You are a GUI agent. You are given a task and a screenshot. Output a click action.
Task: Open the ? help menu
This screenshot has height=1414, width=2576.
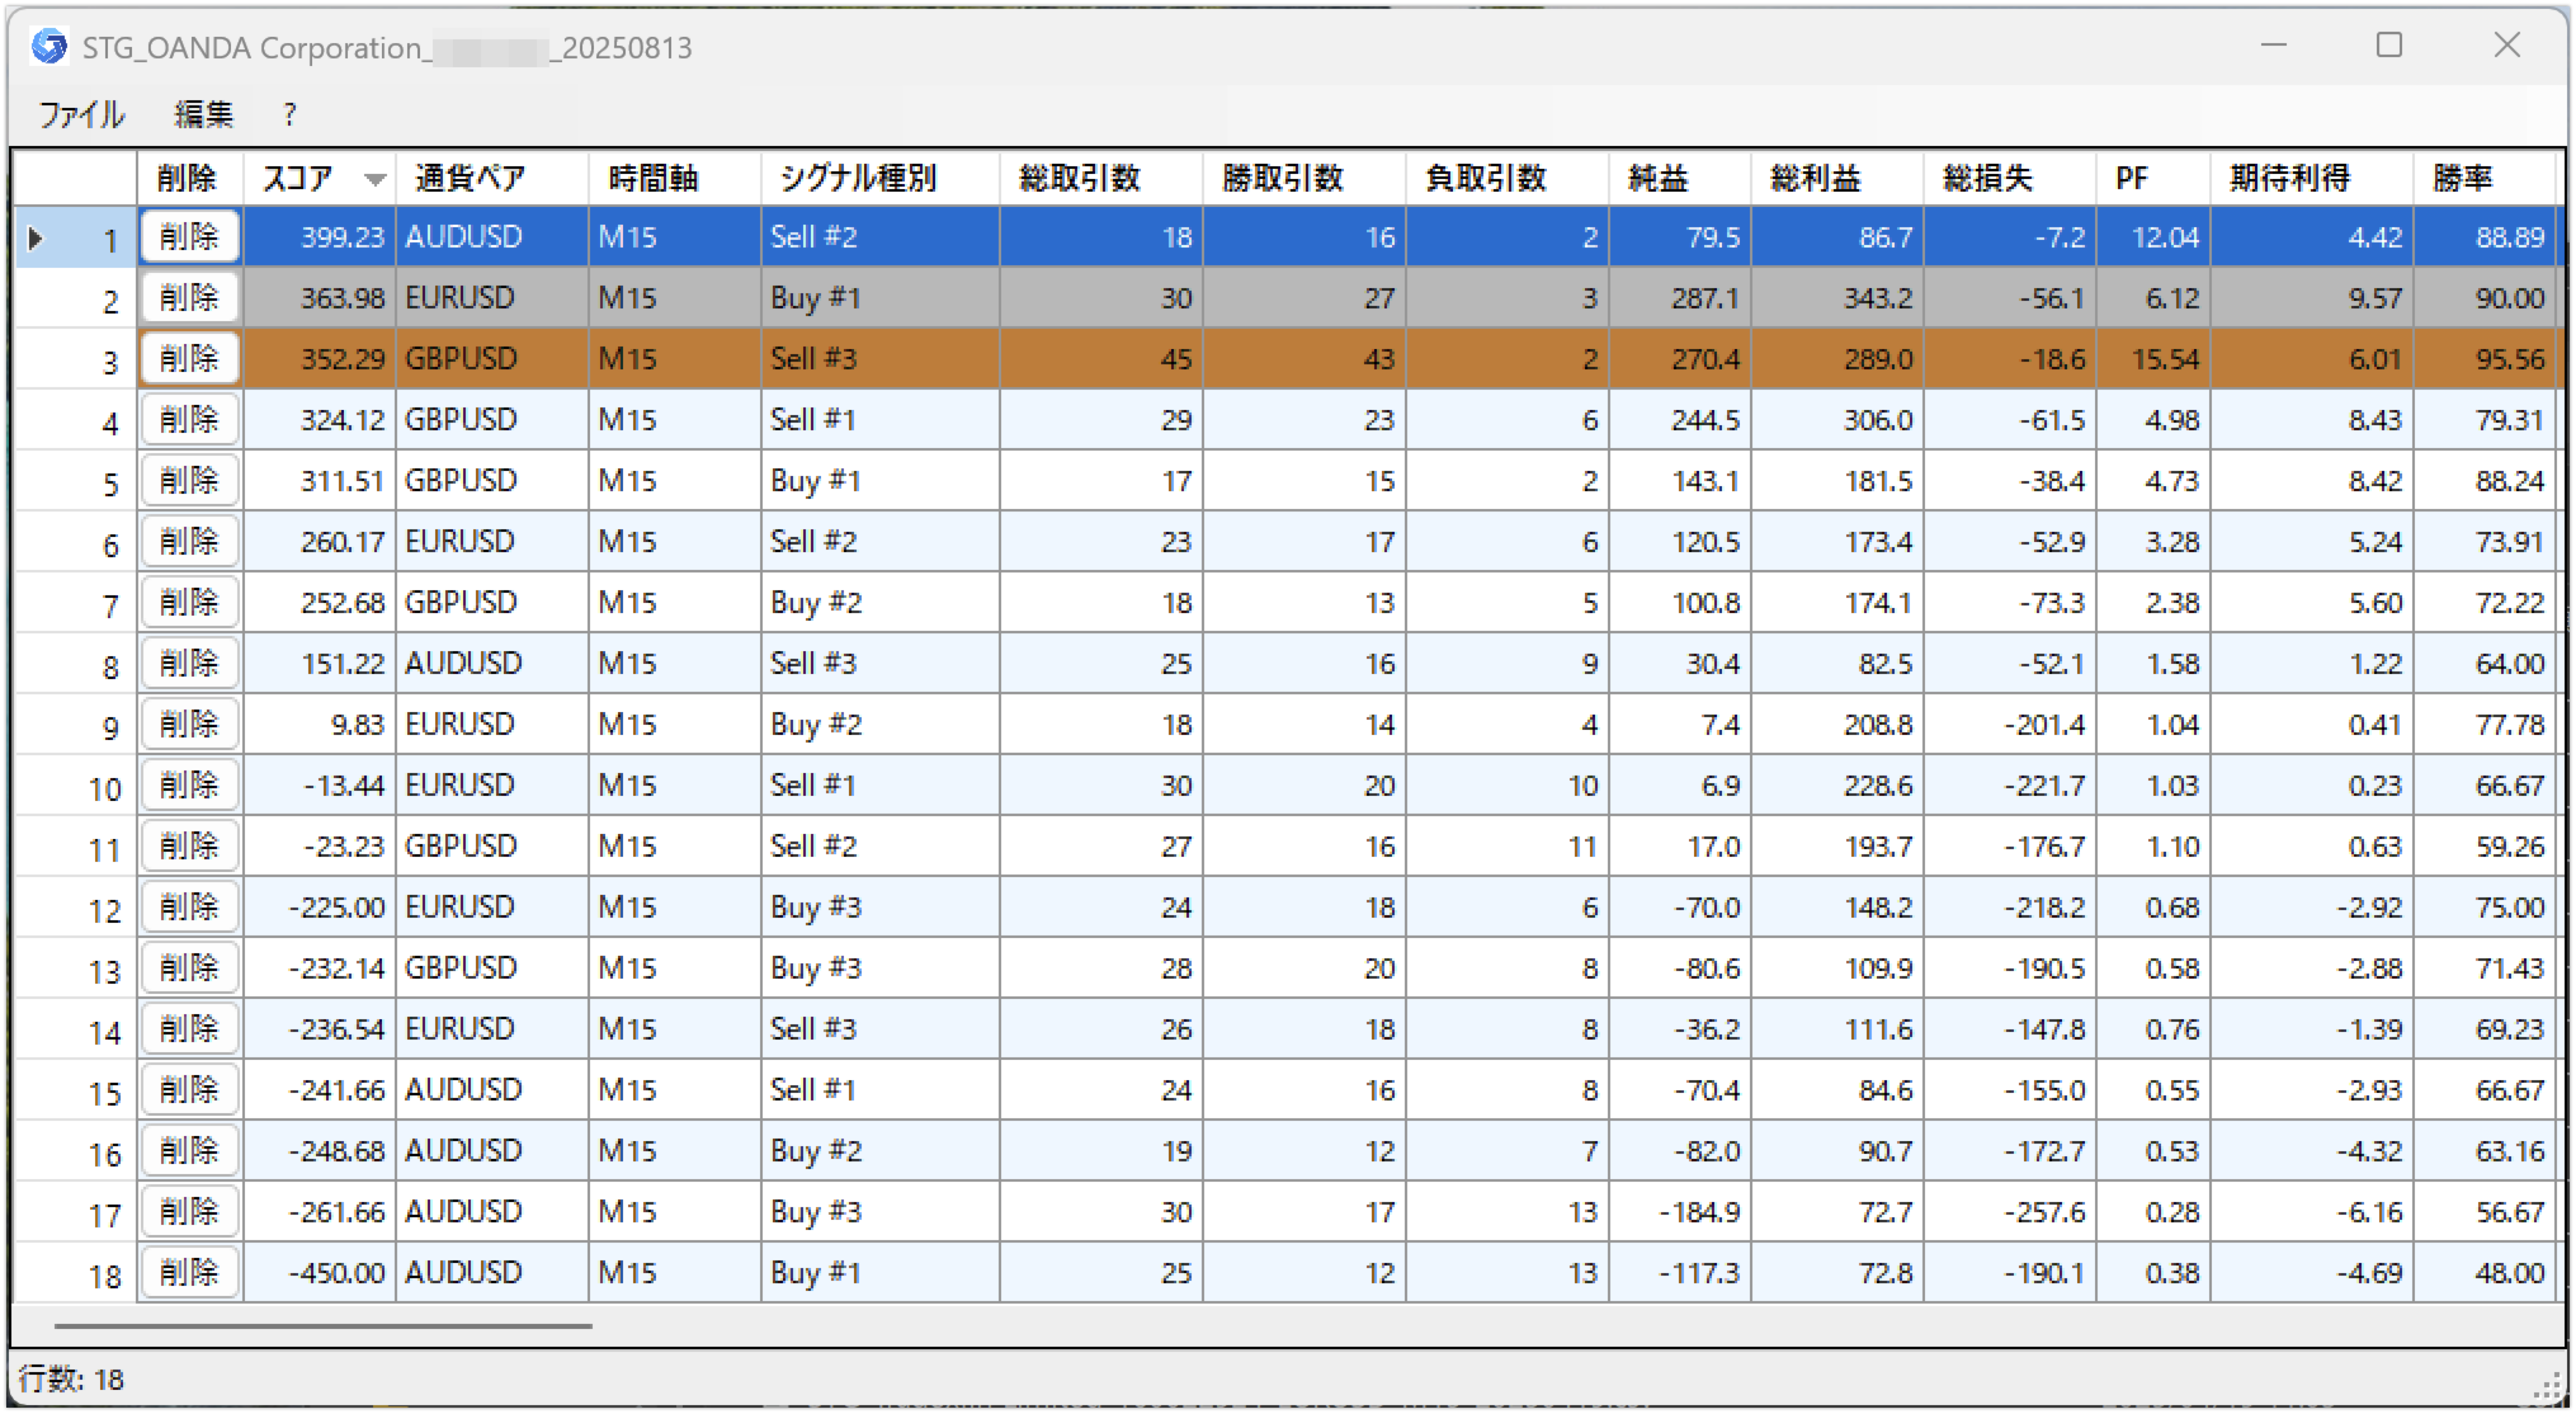click(289, 114)
